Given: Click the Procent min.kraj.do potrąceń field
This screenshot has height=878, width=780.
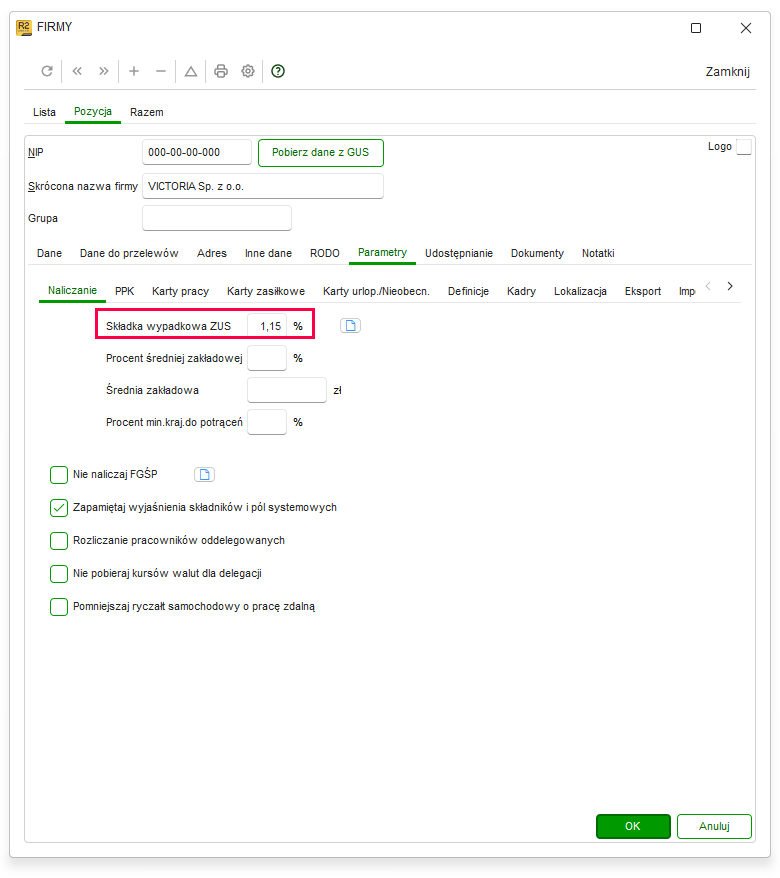Looking at the screenshot, I should pyautogui.click(x=267, y=422).
